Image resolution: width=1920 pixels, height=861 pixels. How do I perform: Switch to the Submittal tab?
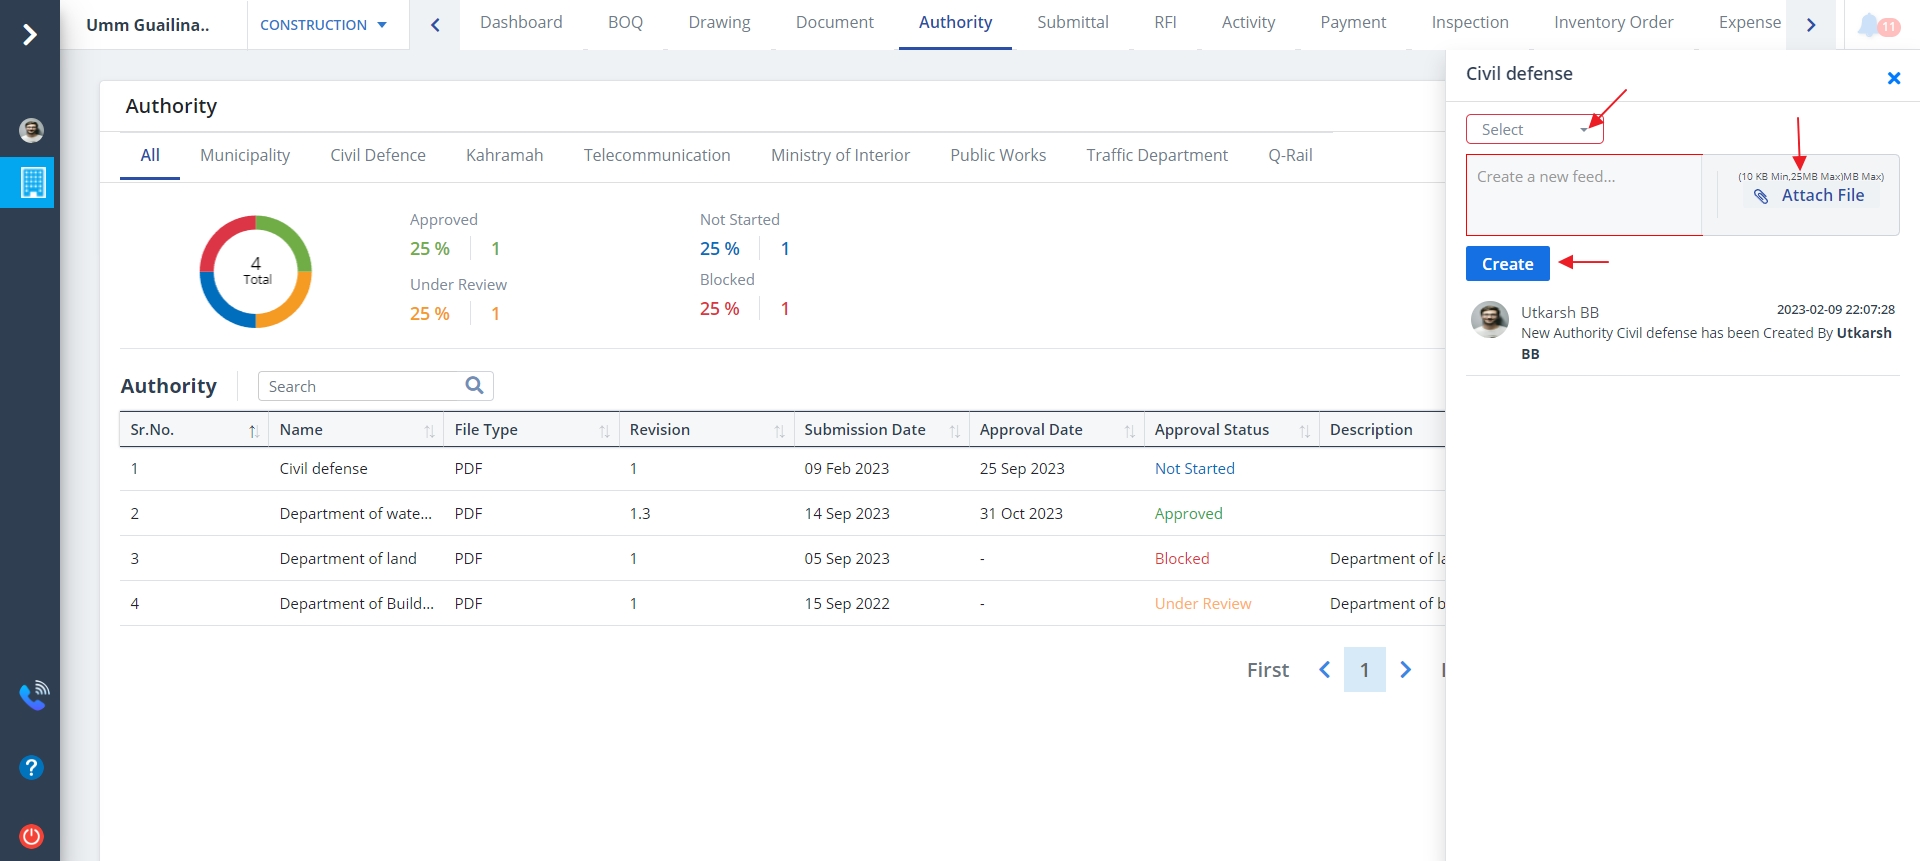point(1072,22)
